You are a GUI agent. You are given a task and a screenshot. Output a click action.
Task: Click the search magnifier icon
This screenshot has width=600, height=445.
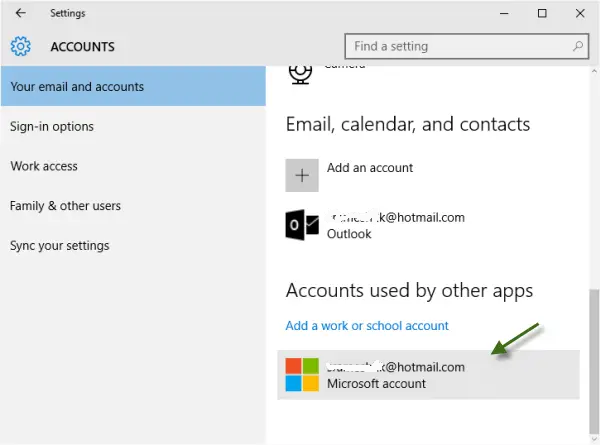(x=578, y=46)
